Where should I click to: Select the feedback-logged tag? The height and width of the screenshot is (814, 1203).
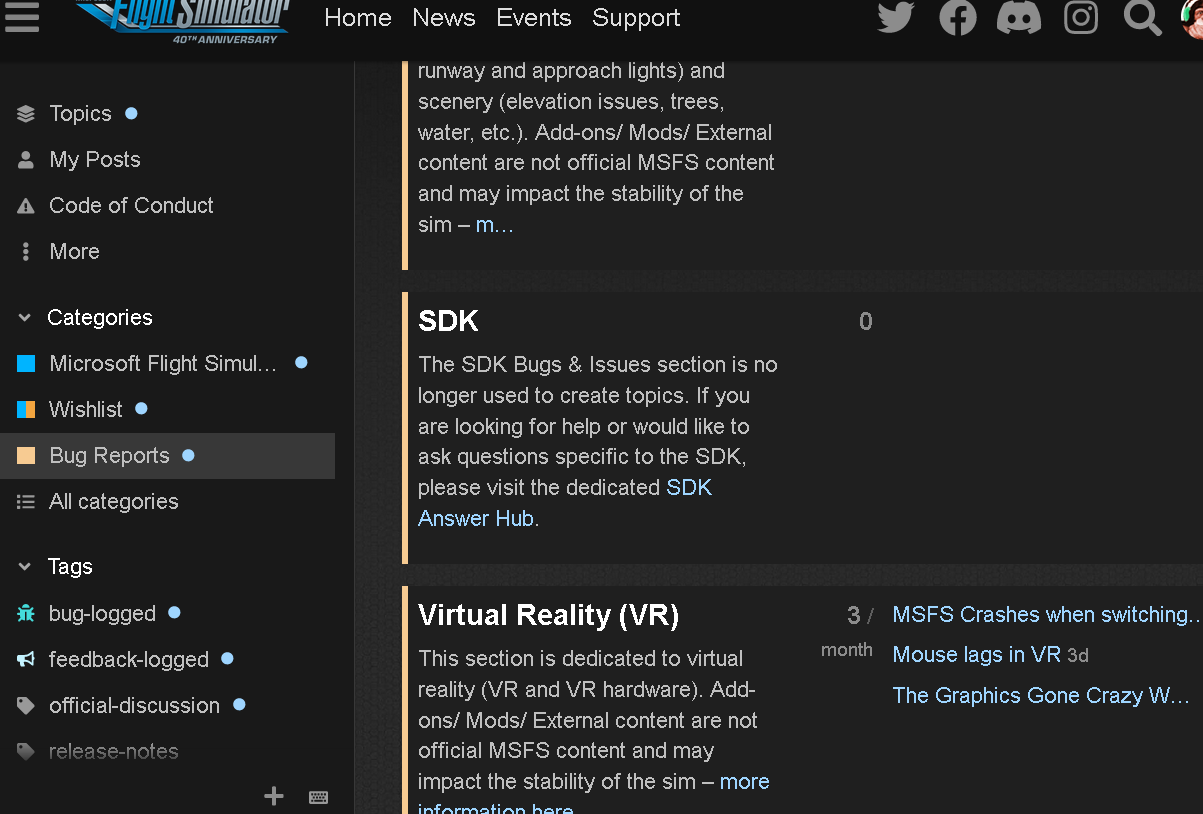[128, 659]
